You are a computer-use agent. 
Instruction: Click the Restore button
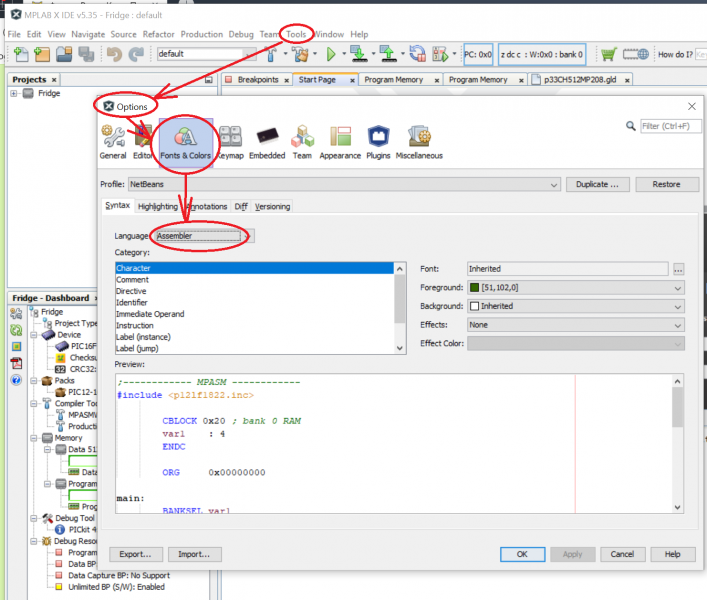[666, 184]
